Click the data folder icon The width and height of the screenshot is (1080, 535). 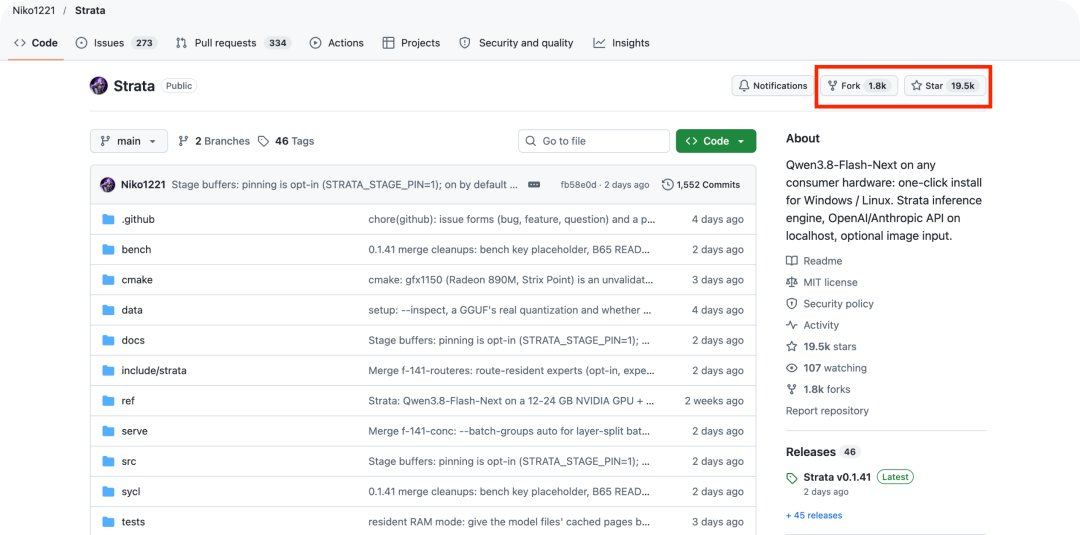pyautogui.click(x=108, y=310)
